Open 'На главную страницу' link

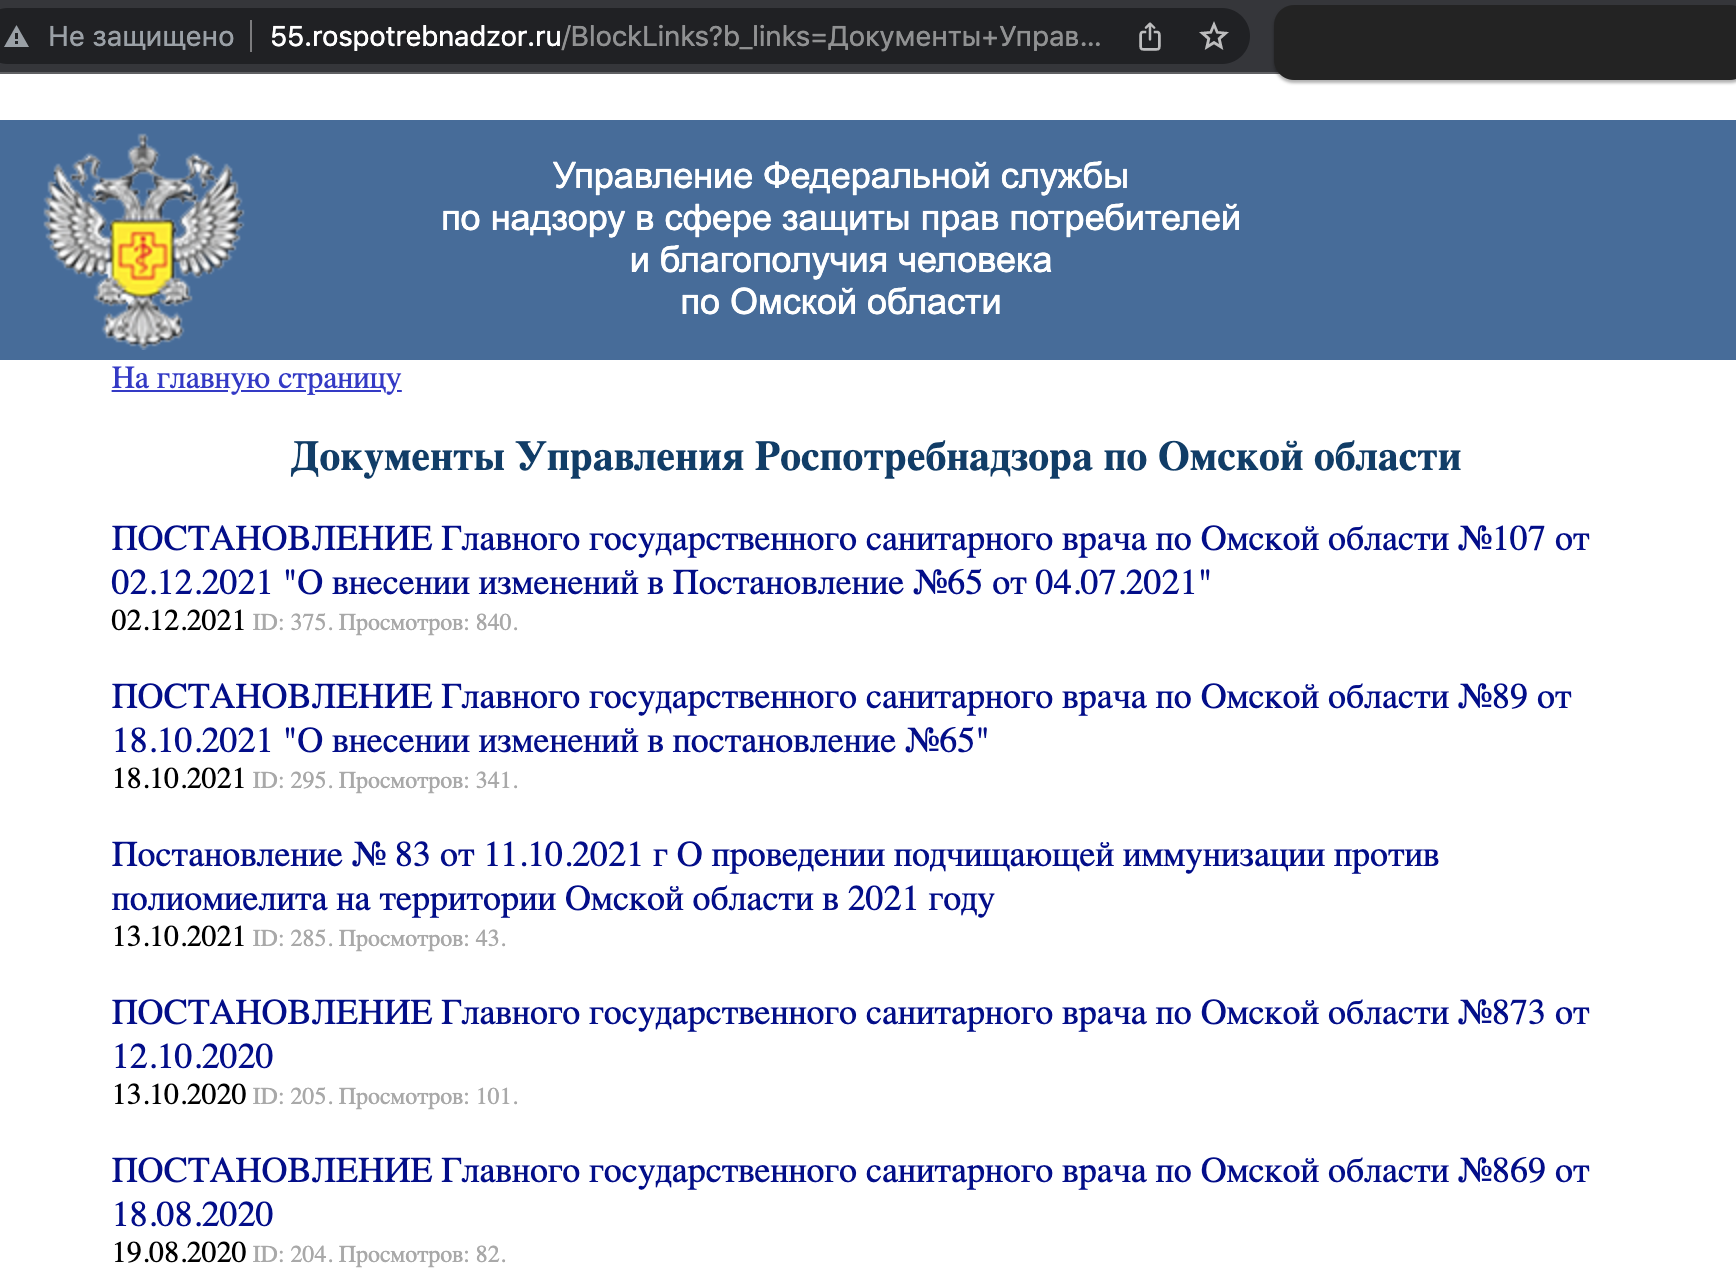coord(256,378)
